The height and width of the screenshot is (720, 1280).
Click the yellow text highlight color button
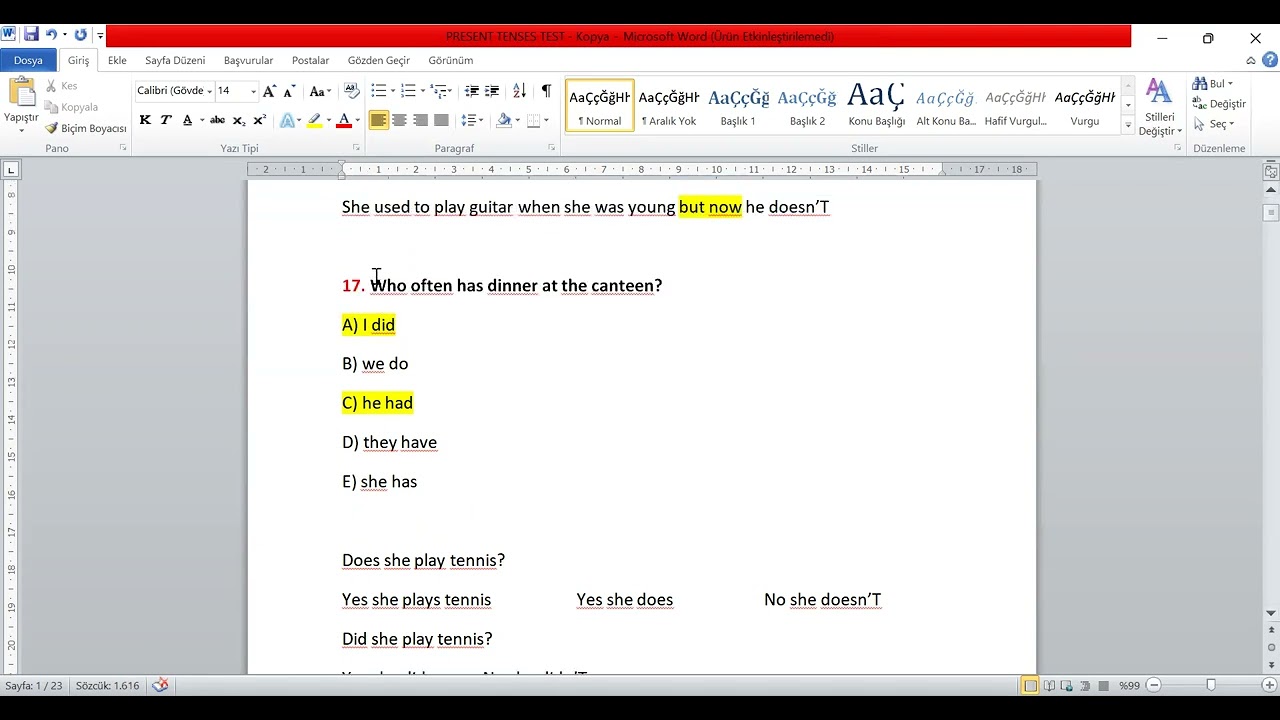point(315,120)
